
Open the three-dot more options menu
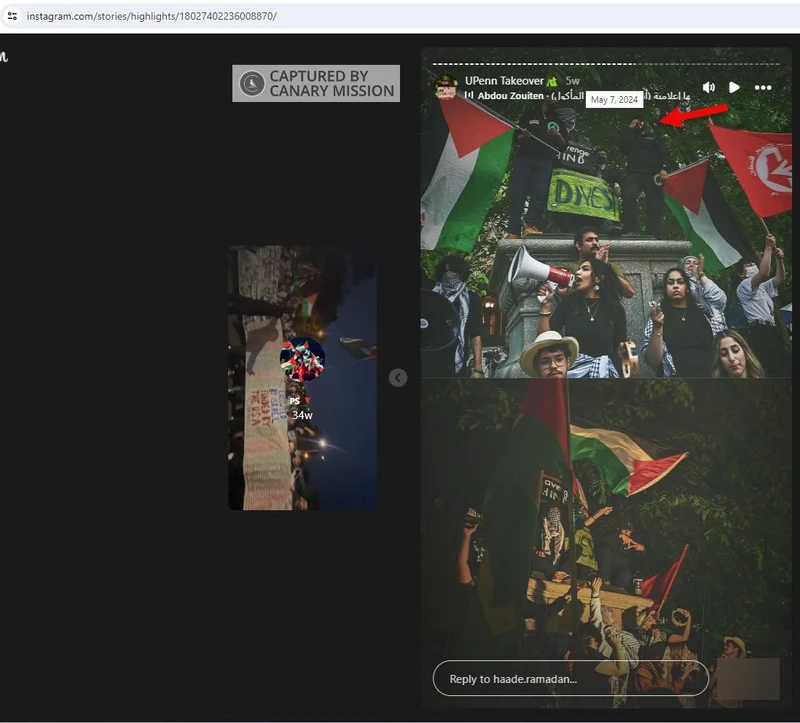point(763,88)
